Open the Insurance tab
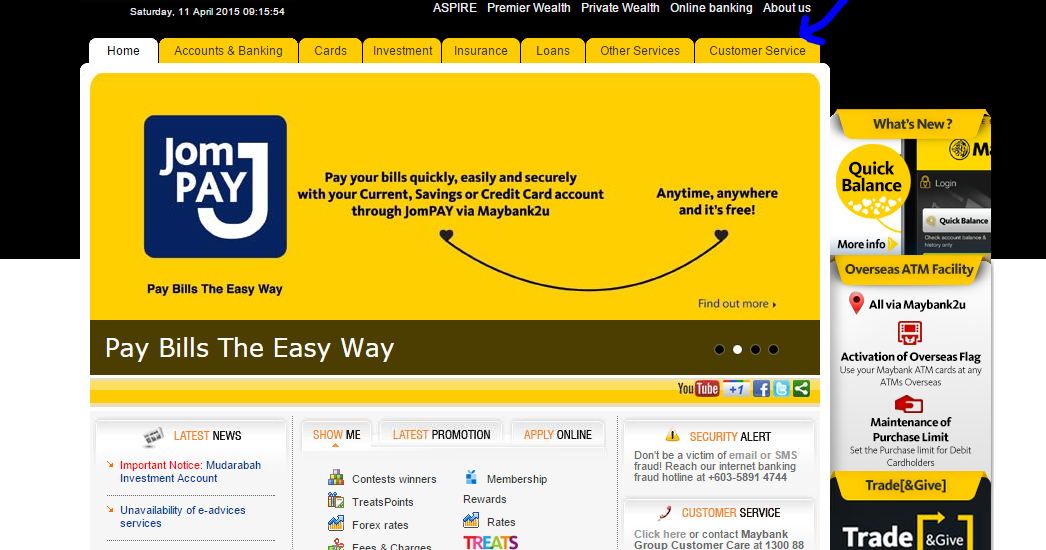The image size is (1046, 550). pos(481,51)
